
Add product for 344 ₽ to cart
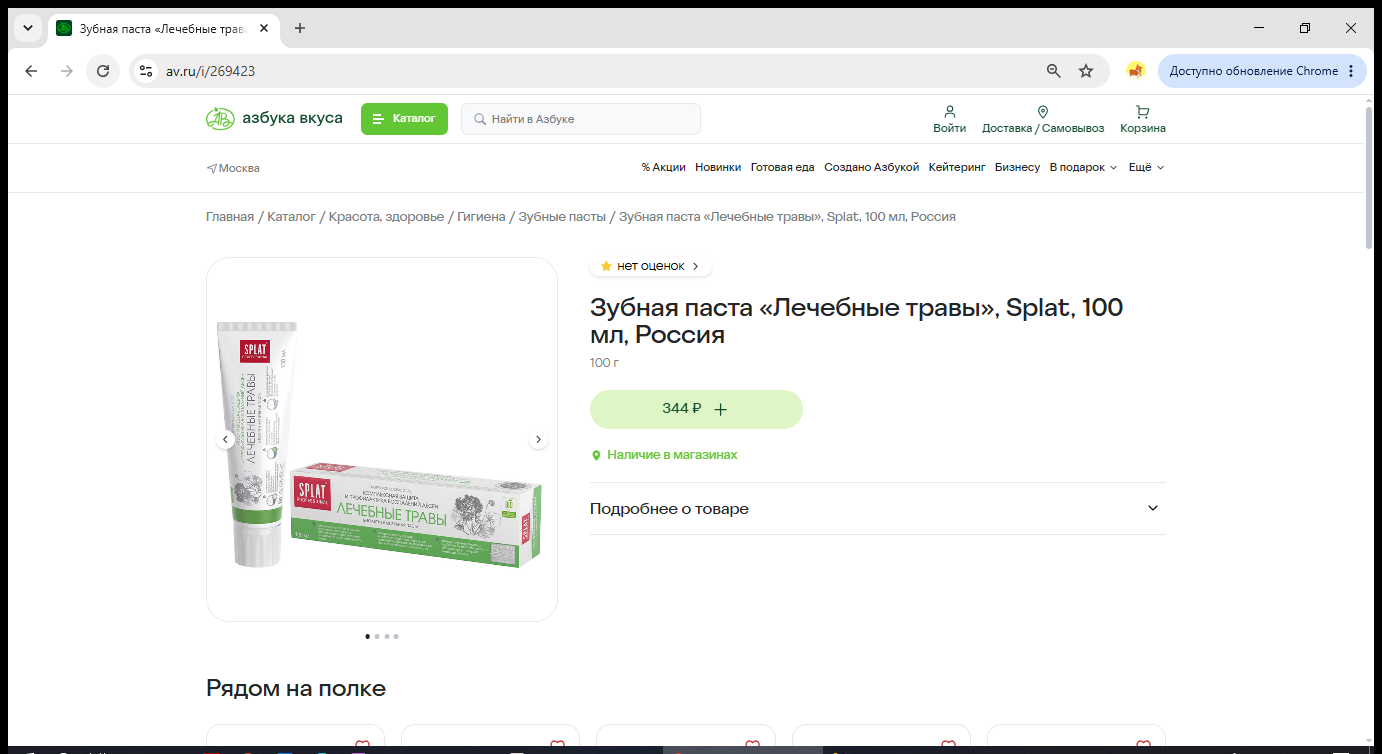[x=696, y=409]
